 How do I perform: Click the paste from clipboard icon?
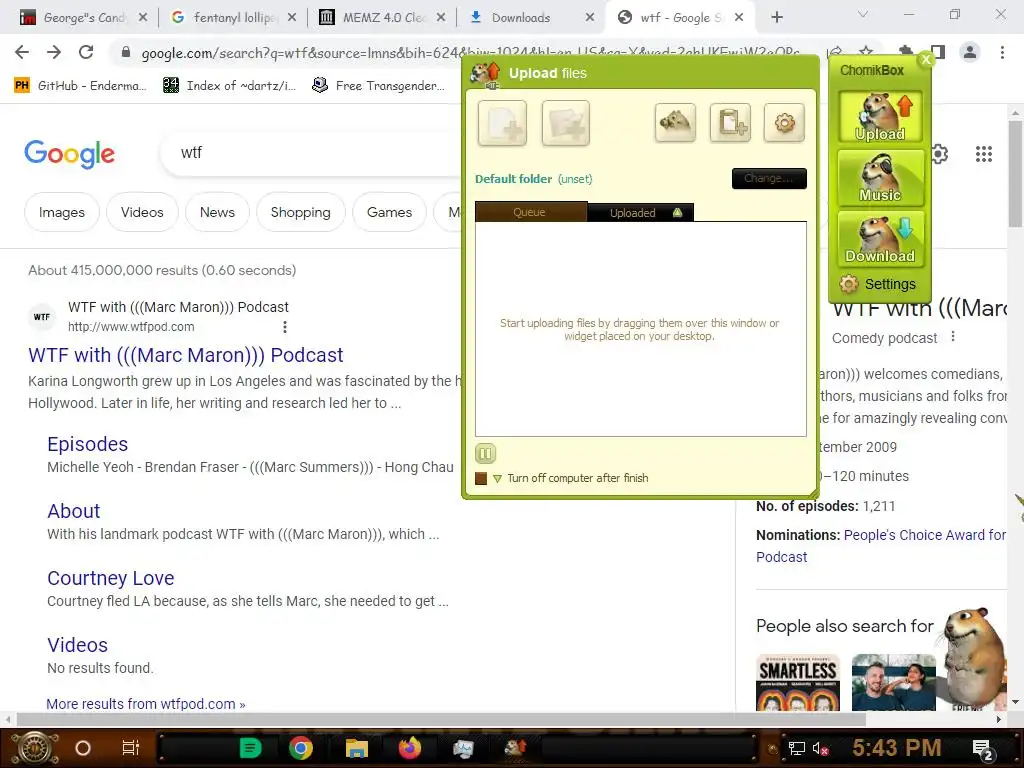[x=730, y=122]
